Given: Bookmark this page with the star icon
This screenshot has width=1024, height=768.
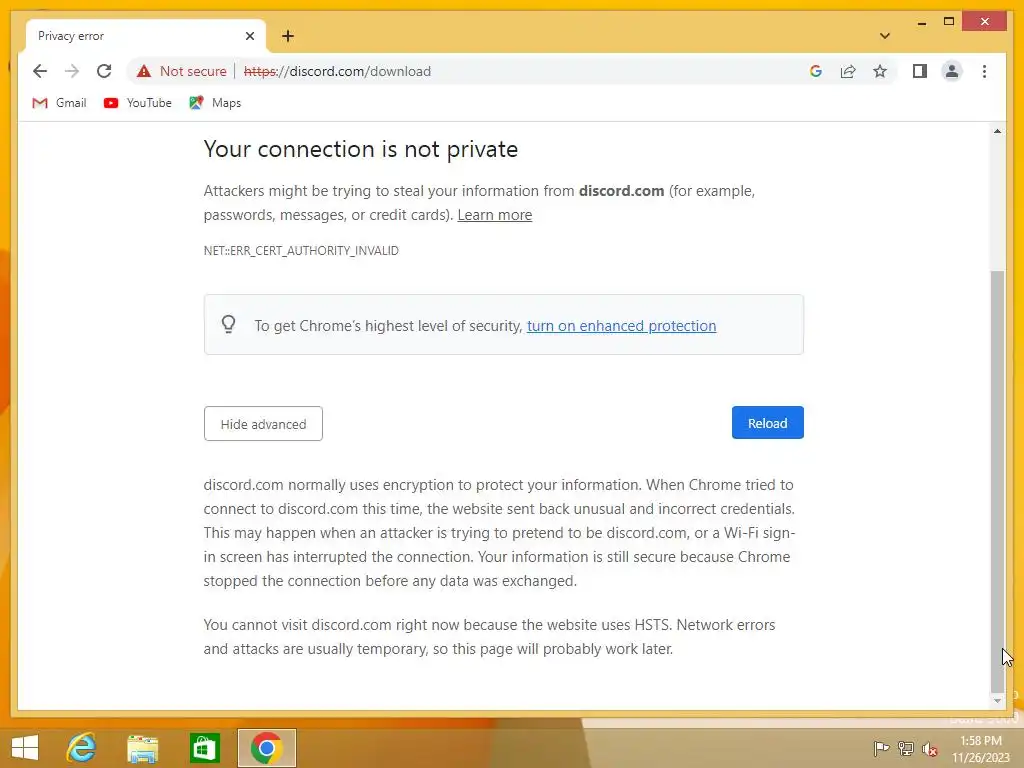Looking at the screenshot, I should pyautogui.click(x=880, y=71).
